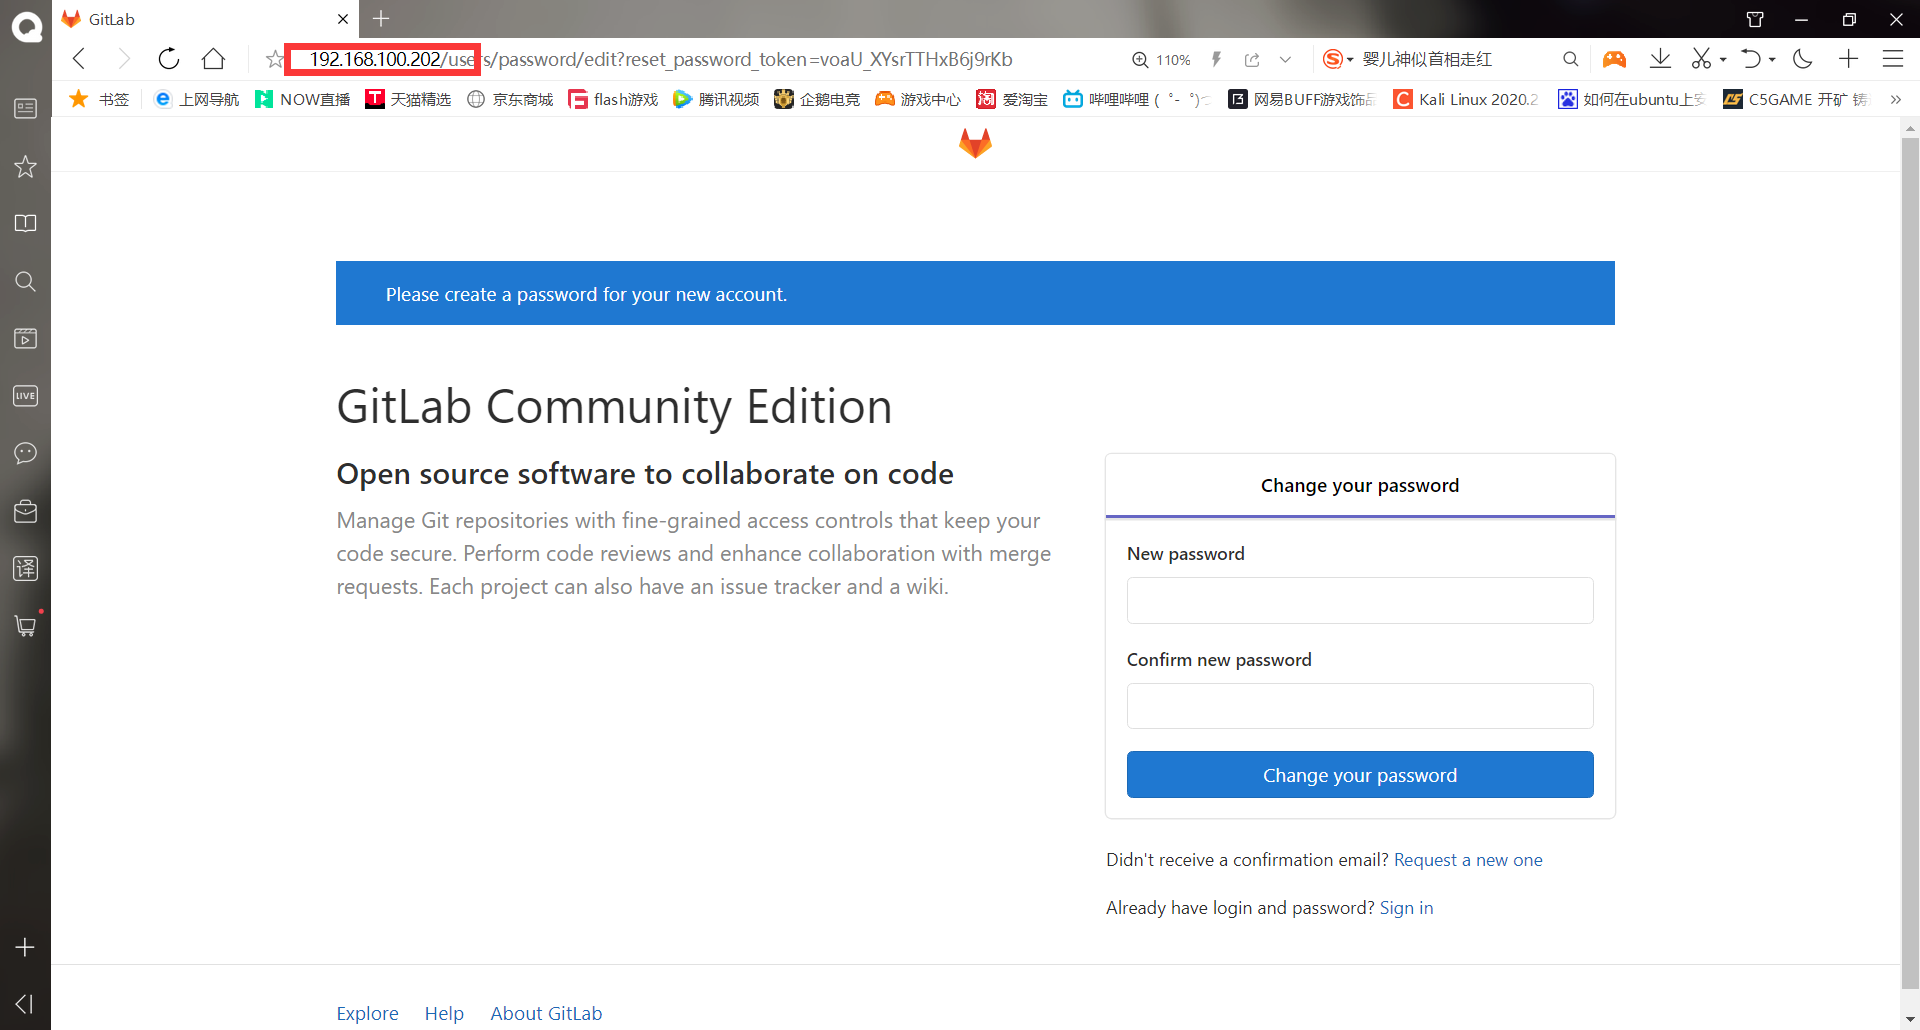Open the 110% zoom control

coord(1161,60)
